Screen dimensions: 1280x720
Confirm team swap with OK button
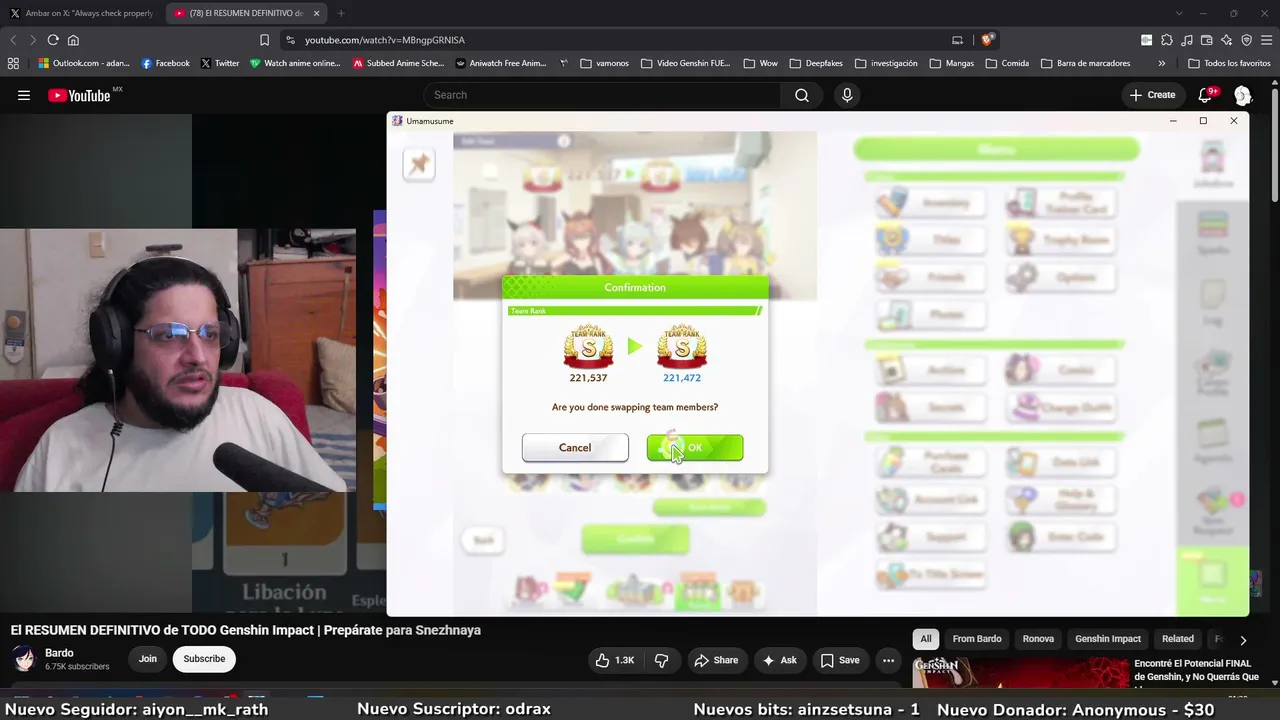pyautogui.click(x=695, y=448)
